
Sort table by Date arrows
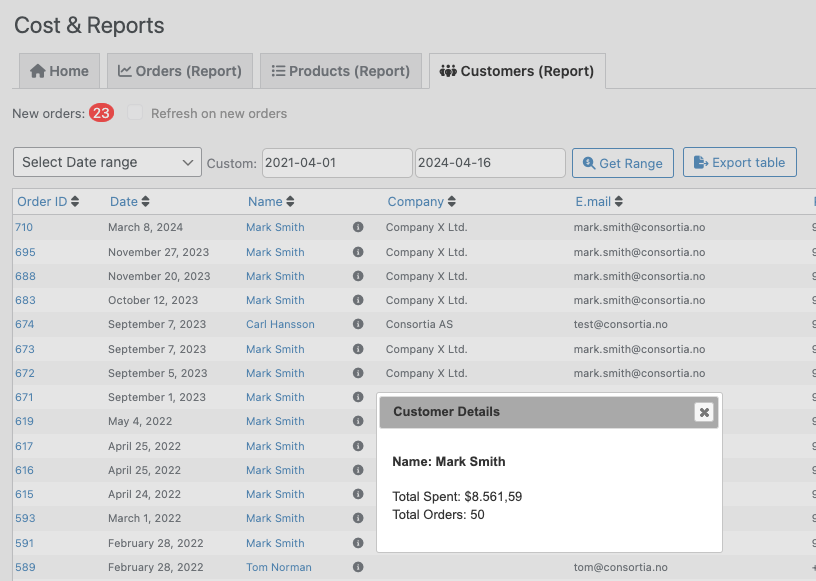pyautogui.click(x=145, y=201)
